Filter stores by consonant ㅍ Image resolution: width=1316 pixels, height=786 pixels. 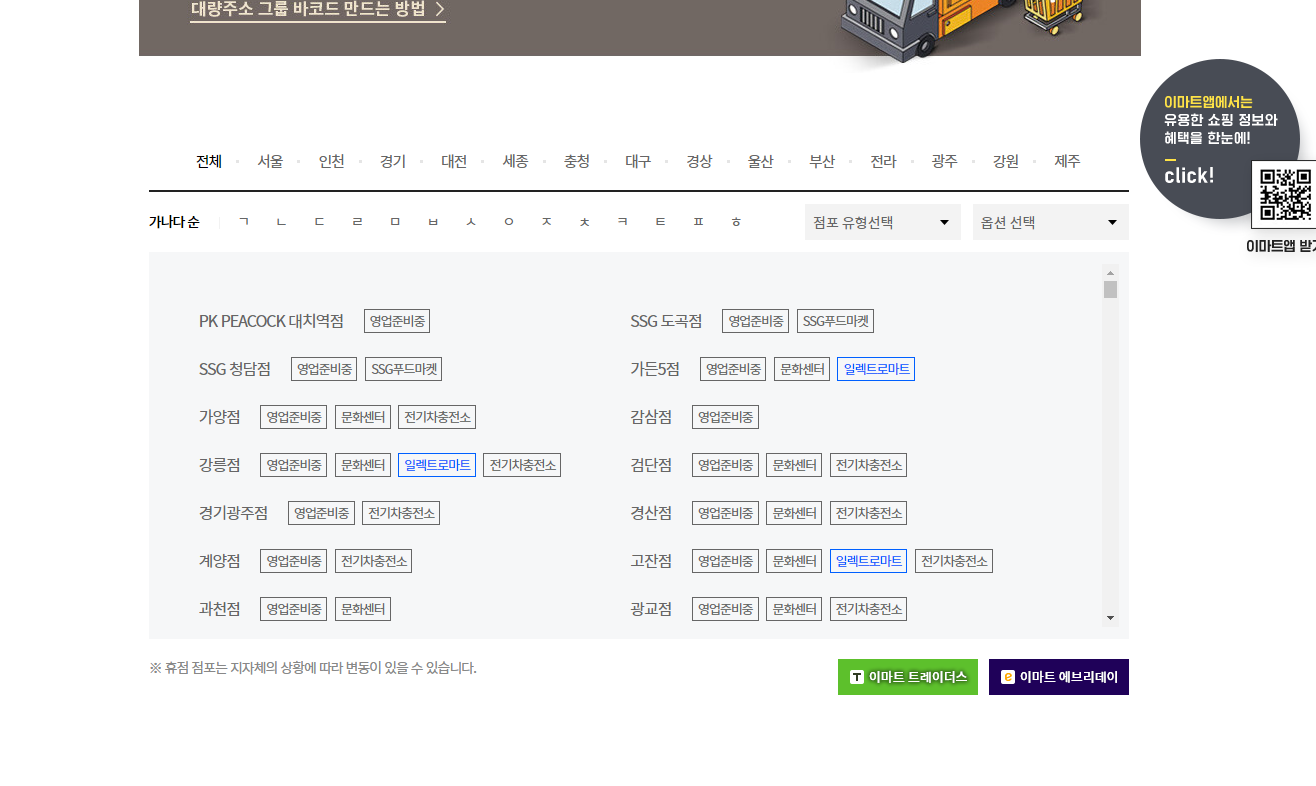(699, 222)
